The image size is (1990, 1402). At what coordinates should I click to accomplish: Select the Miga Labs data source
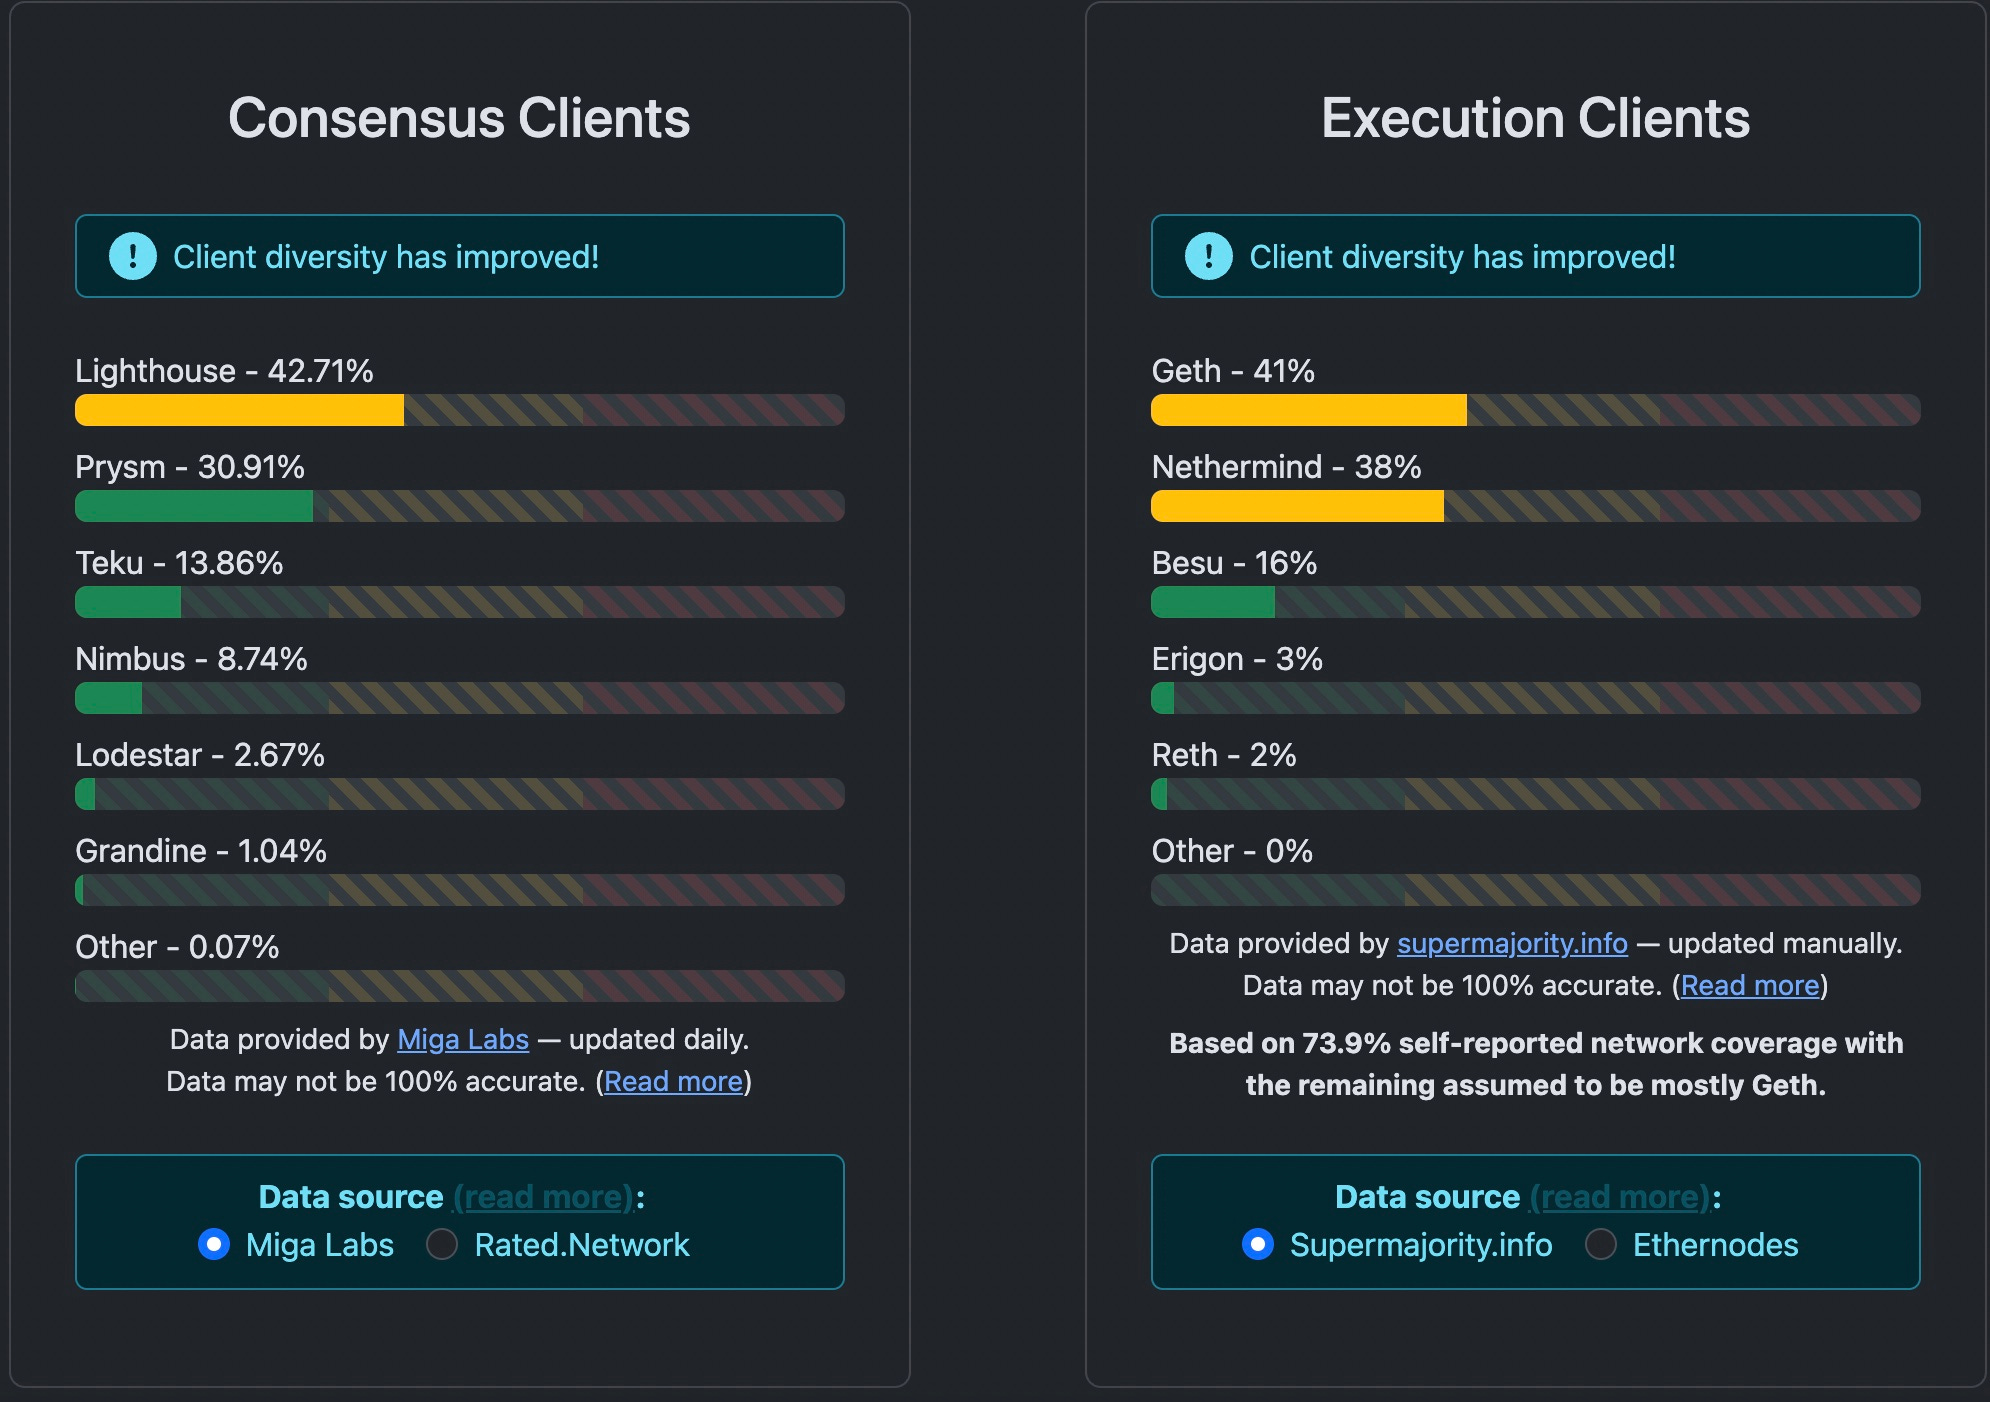pos(214,1244)
